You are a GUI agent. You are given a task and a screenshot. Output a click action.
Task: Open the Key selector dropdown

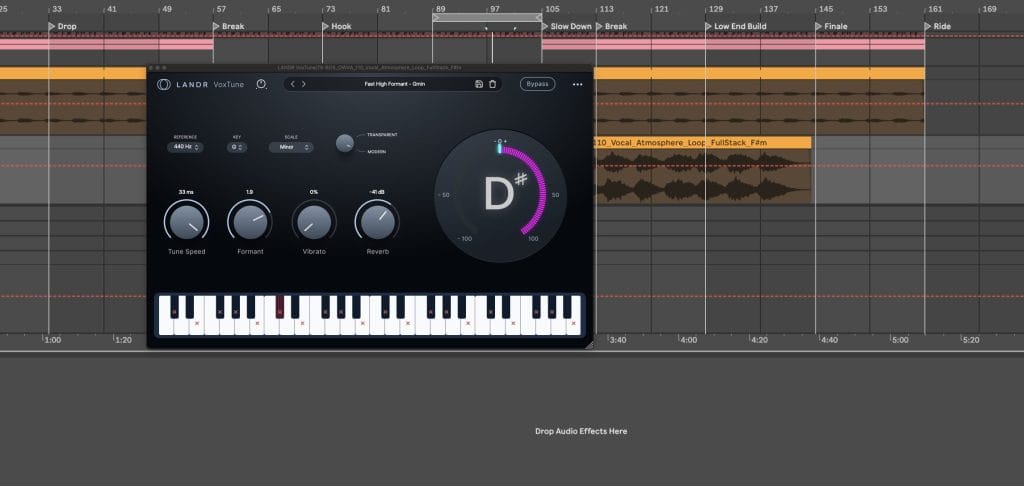237,147
